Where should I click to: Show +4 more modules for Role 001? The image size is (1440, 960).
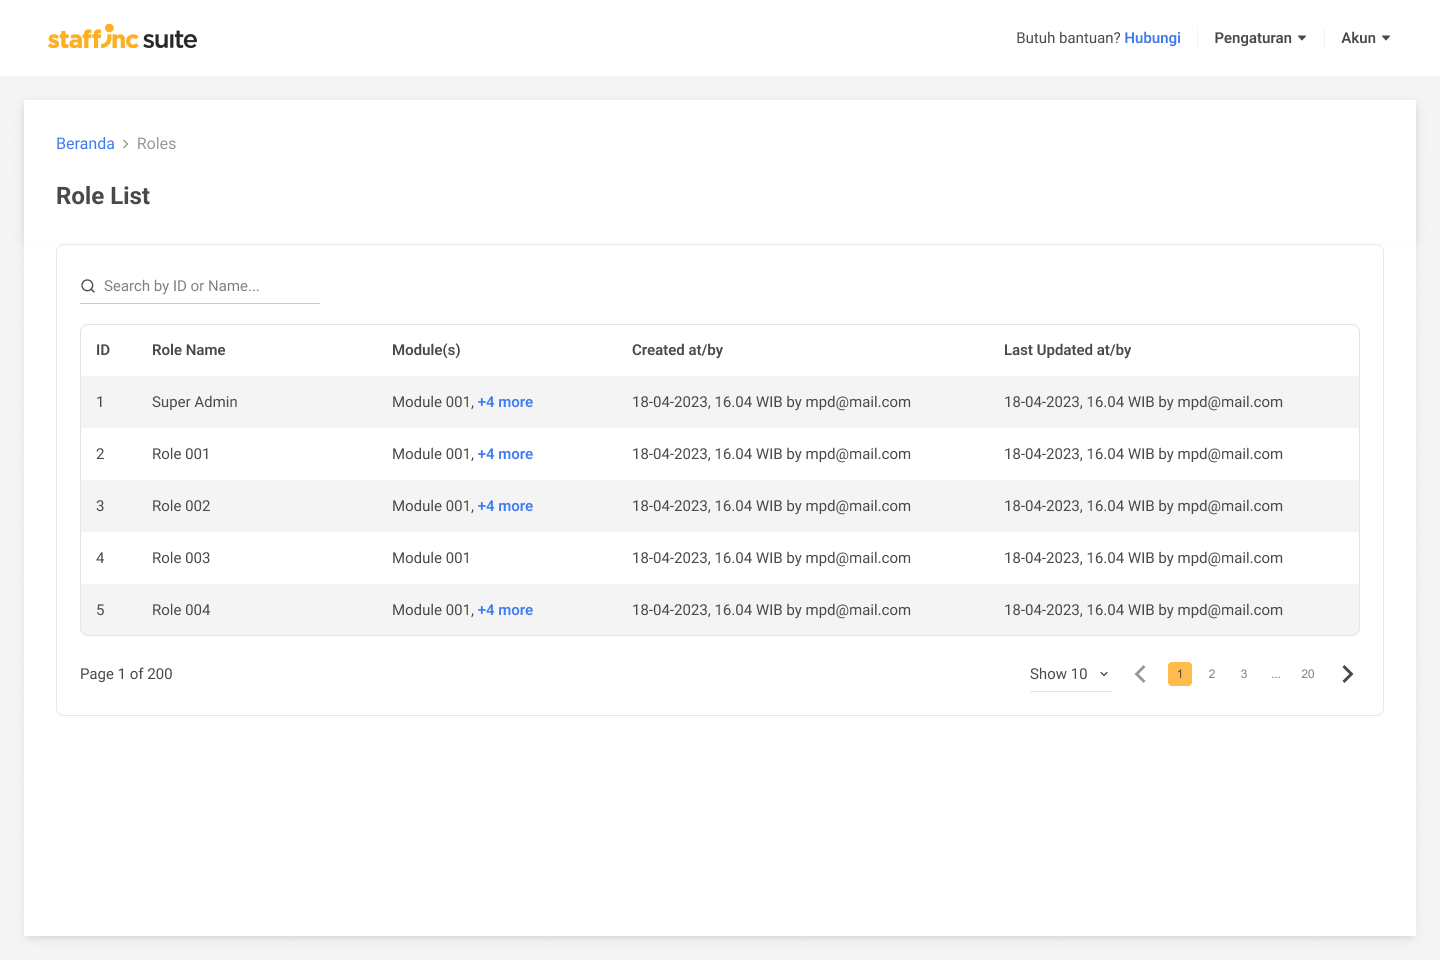(505, 454)
